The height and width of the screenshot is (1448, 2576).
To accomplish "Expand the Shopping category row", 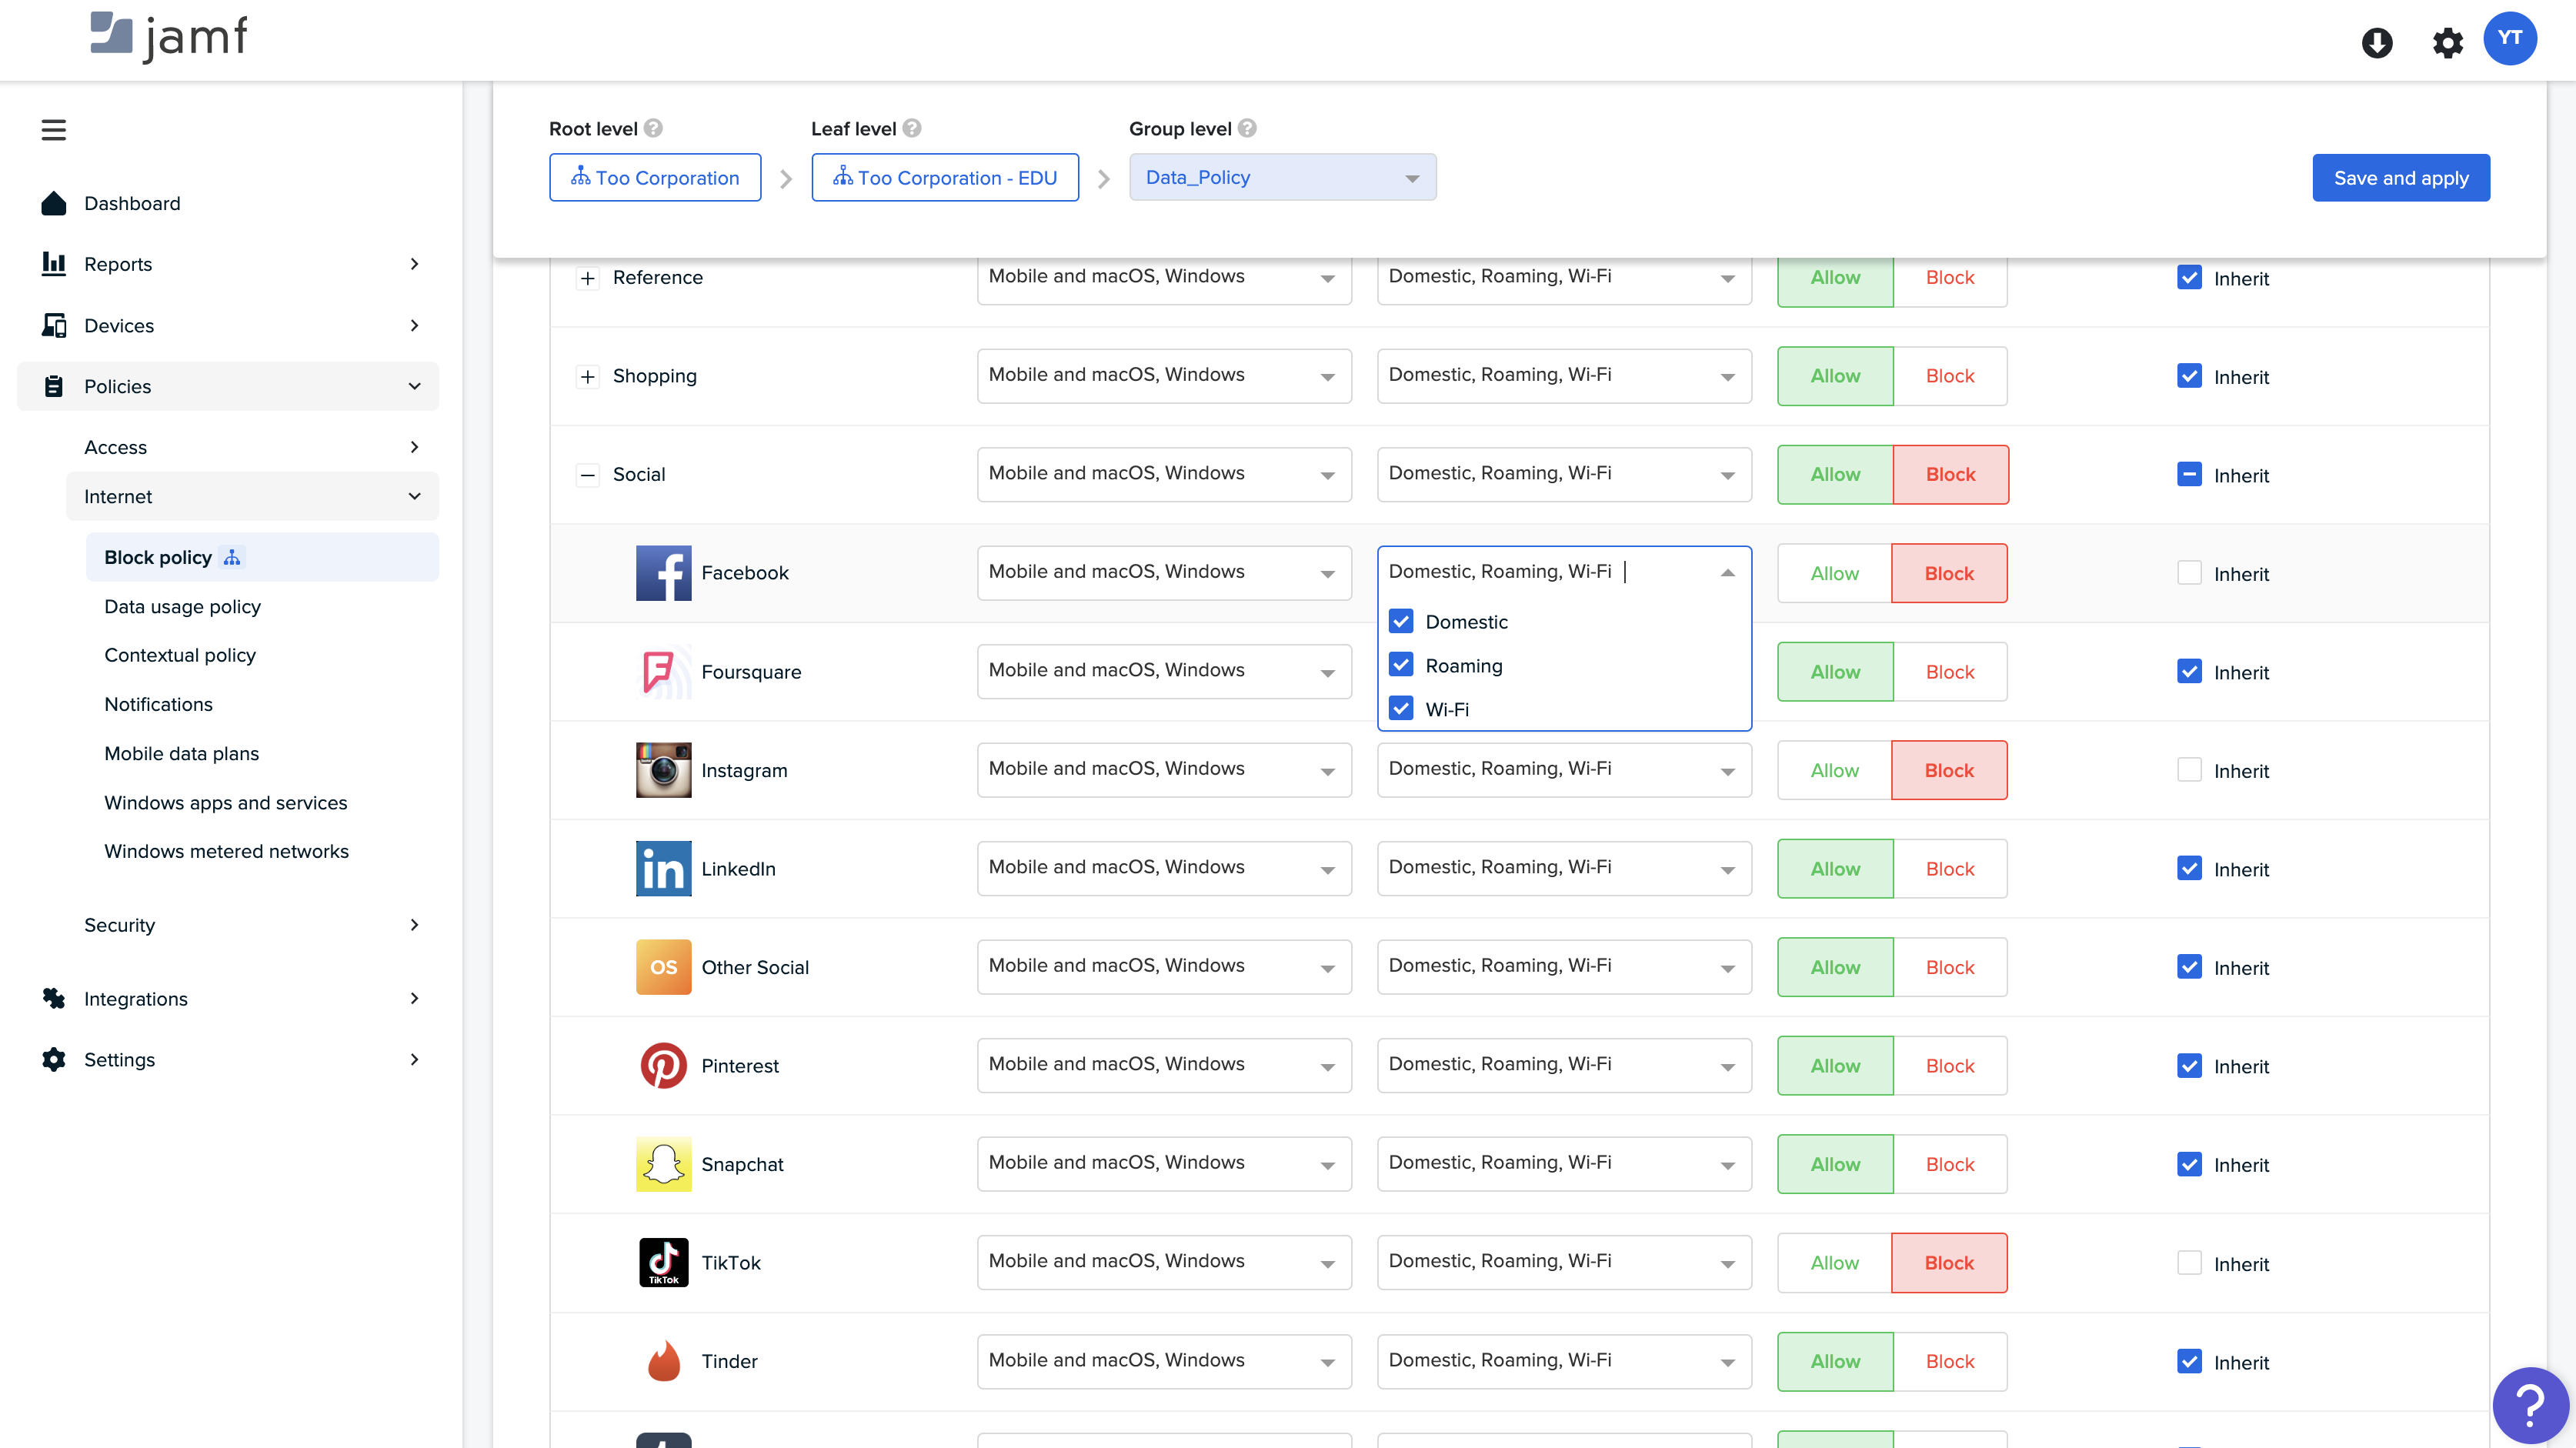I will click(x=588, y=377).
